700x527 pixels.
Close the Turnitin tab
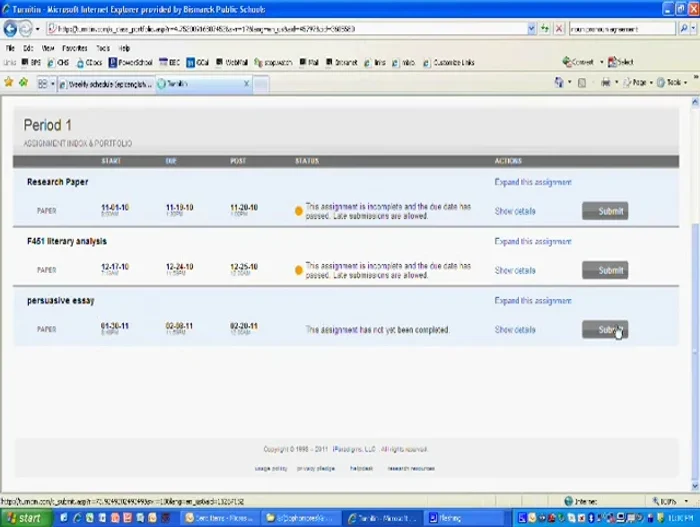[x=247, y=84]
